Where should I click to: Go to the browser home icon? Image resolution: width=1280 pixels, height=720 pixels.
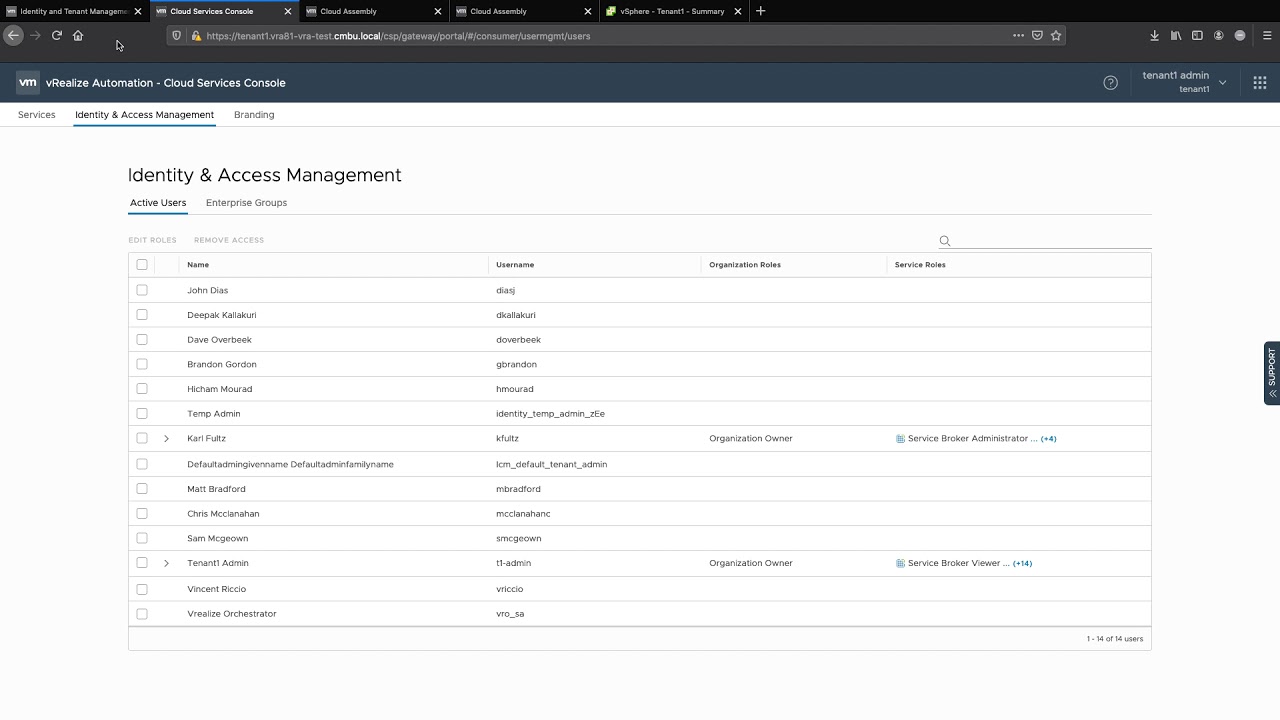tap(78, 35)
